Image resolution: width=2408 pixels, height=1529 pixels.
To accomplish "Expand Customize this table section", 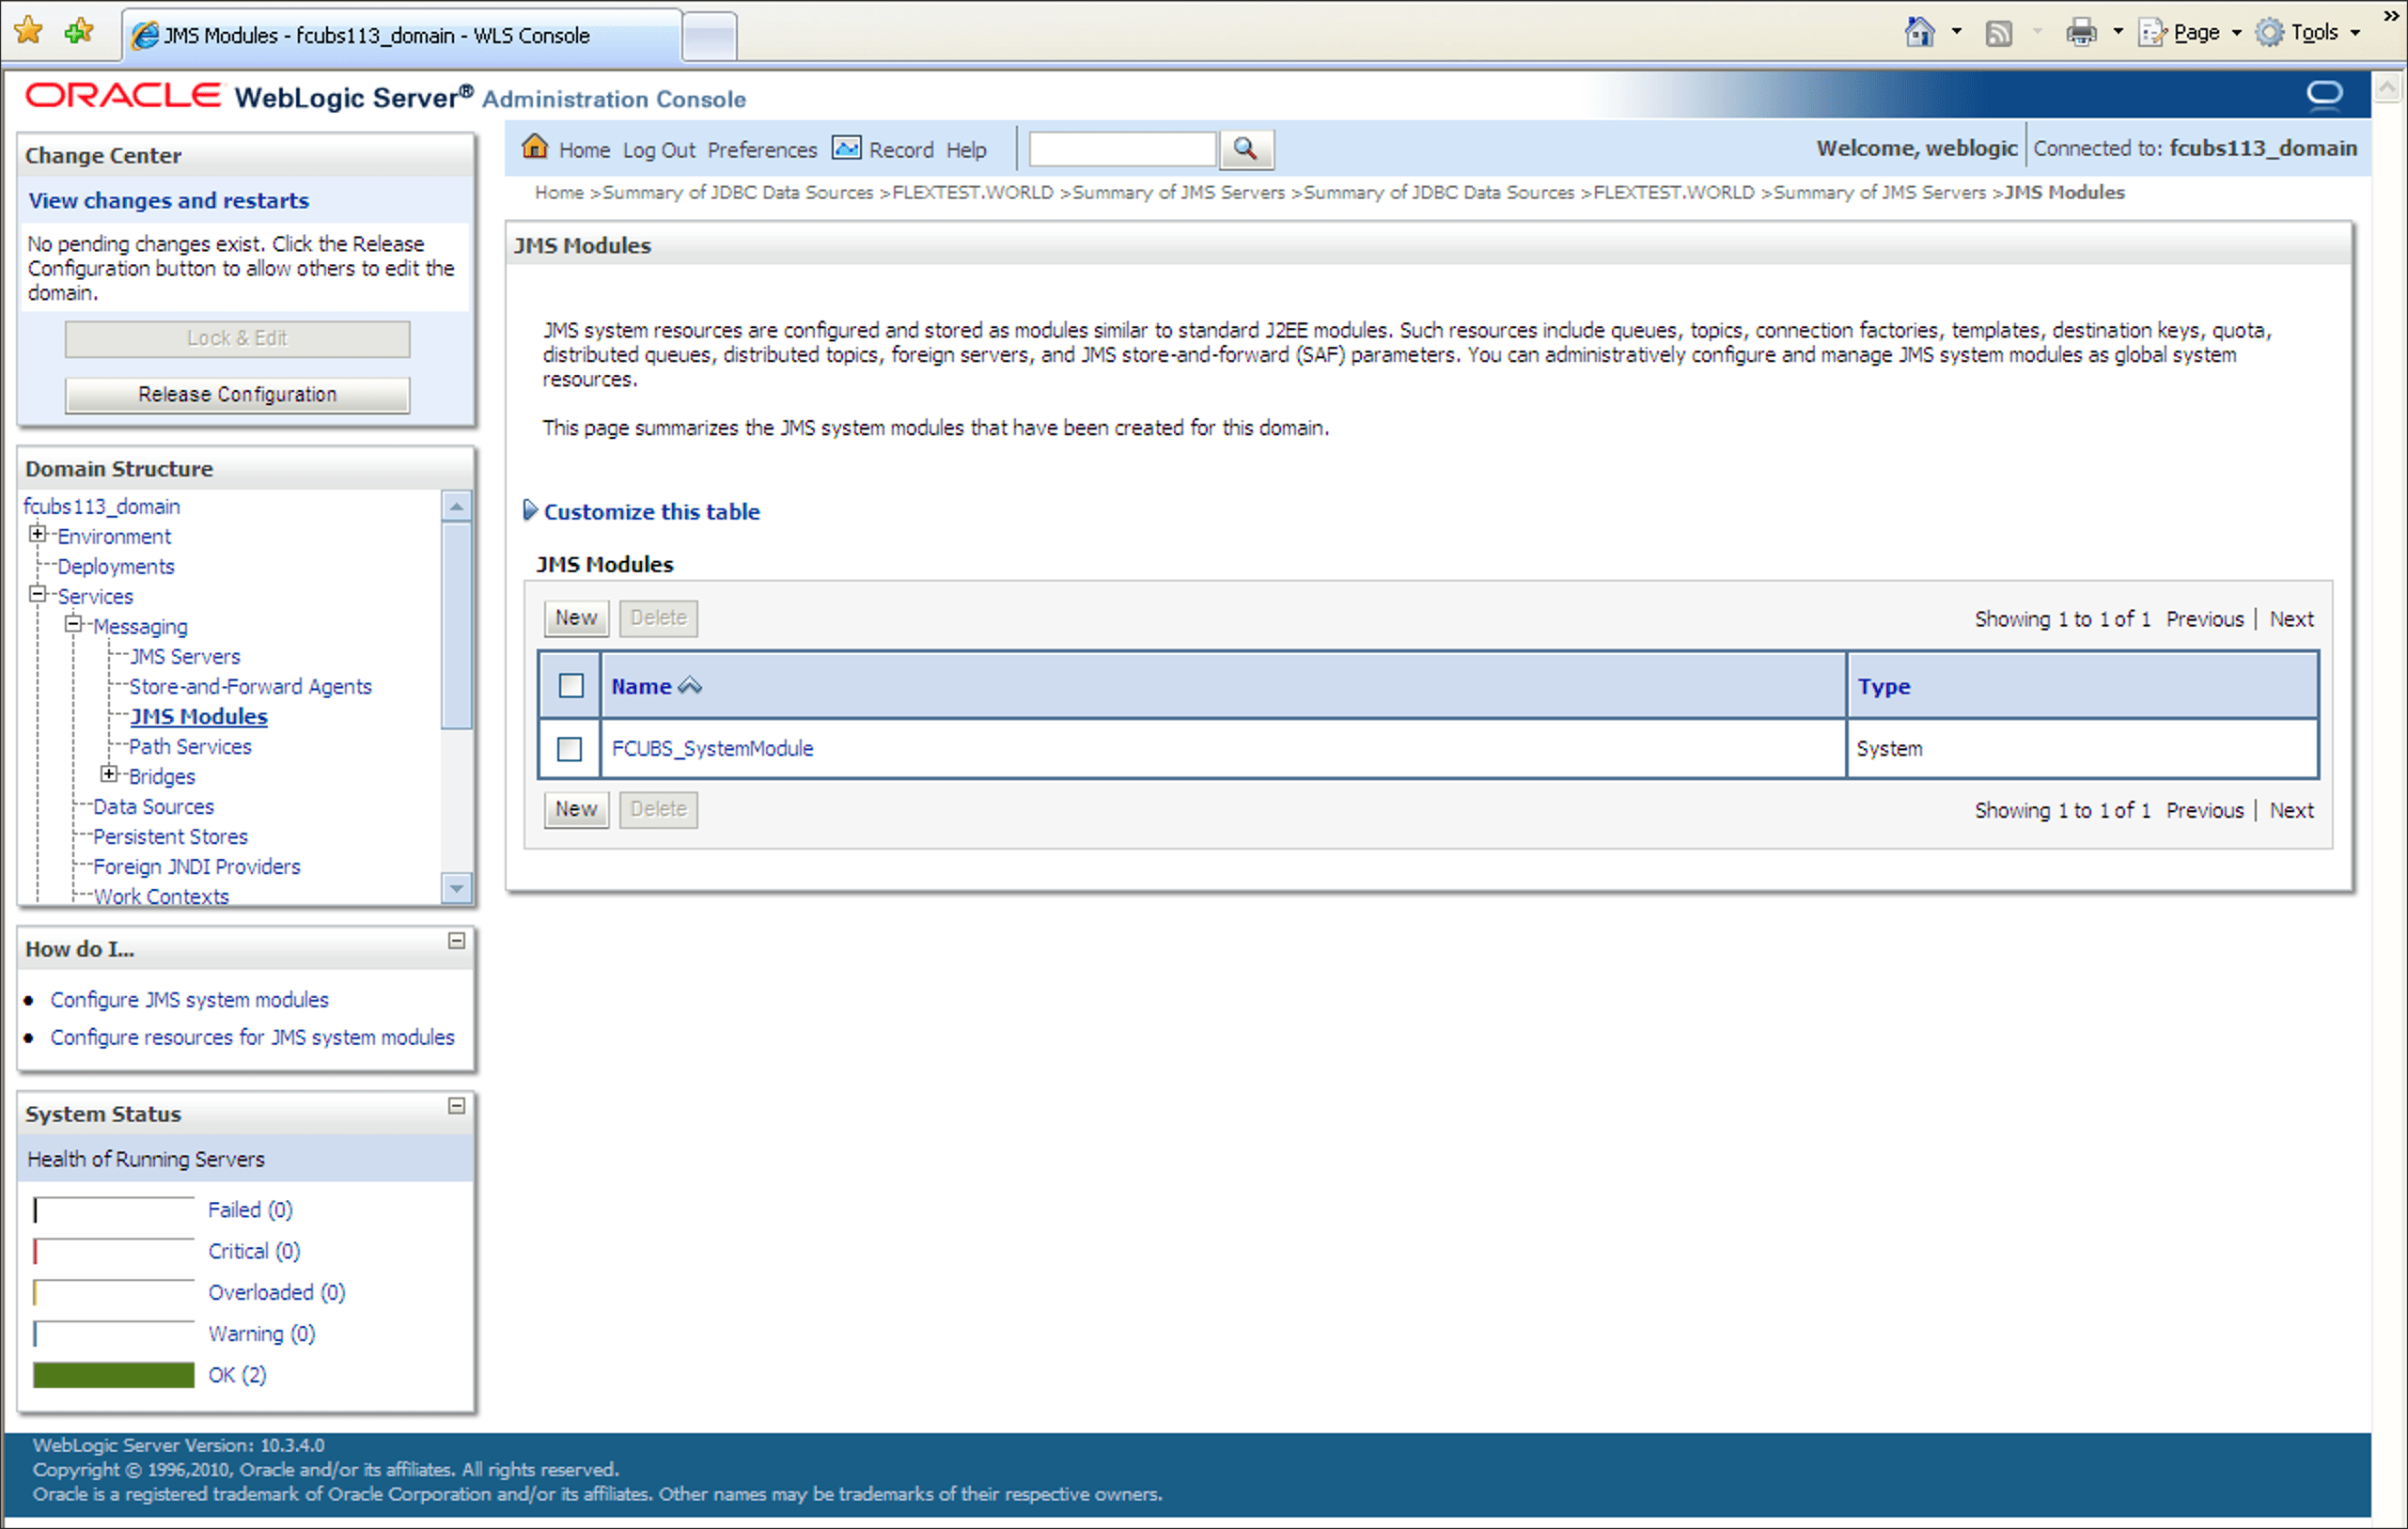I will click(530, 511).
